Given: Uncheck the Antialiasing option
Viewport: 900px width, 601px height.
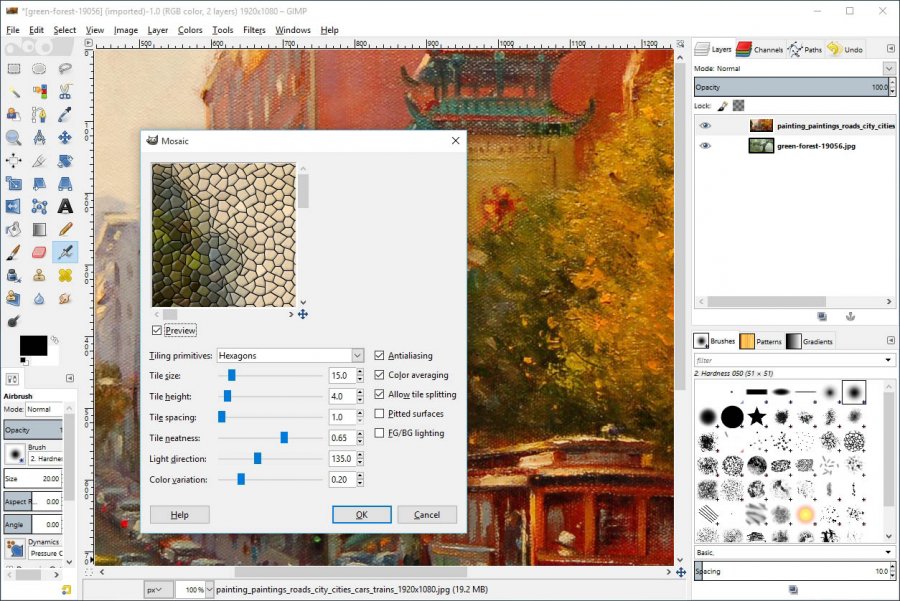Looking at the screenshot, I should [379, 355].
